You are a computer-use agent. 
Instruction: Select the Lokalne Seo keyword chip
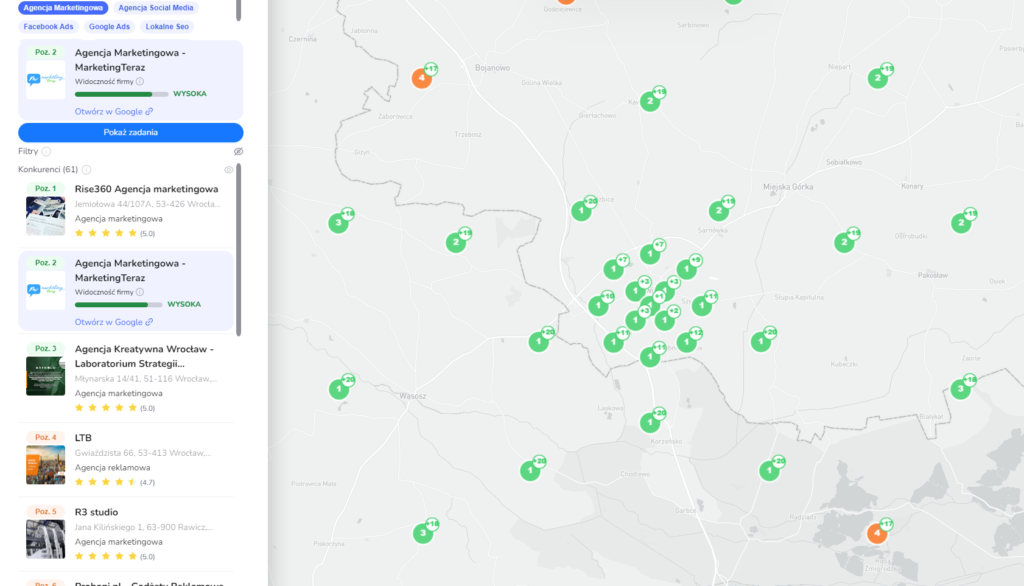click(x=167, y=27)
